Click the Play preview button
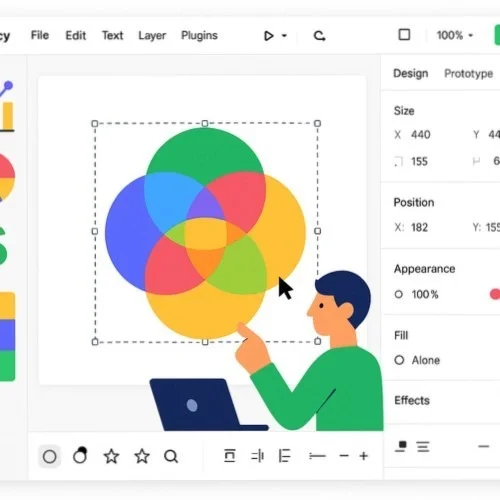Viewport: 500px width, 500px height. coord(269,36)
